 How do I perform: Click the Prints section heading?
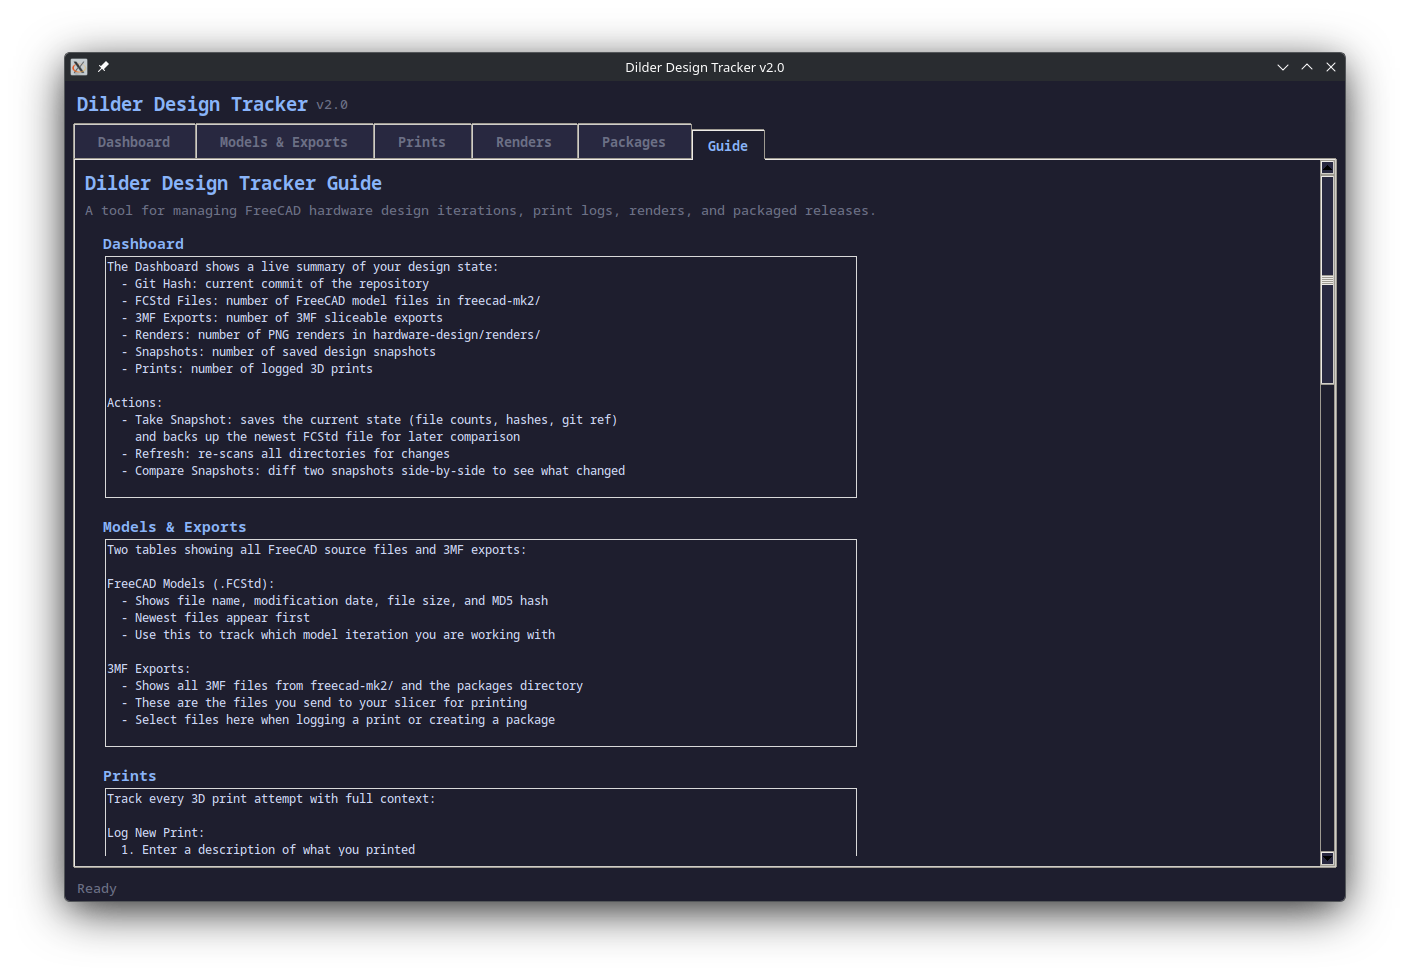pyautogui.click(x=130, y=776)
